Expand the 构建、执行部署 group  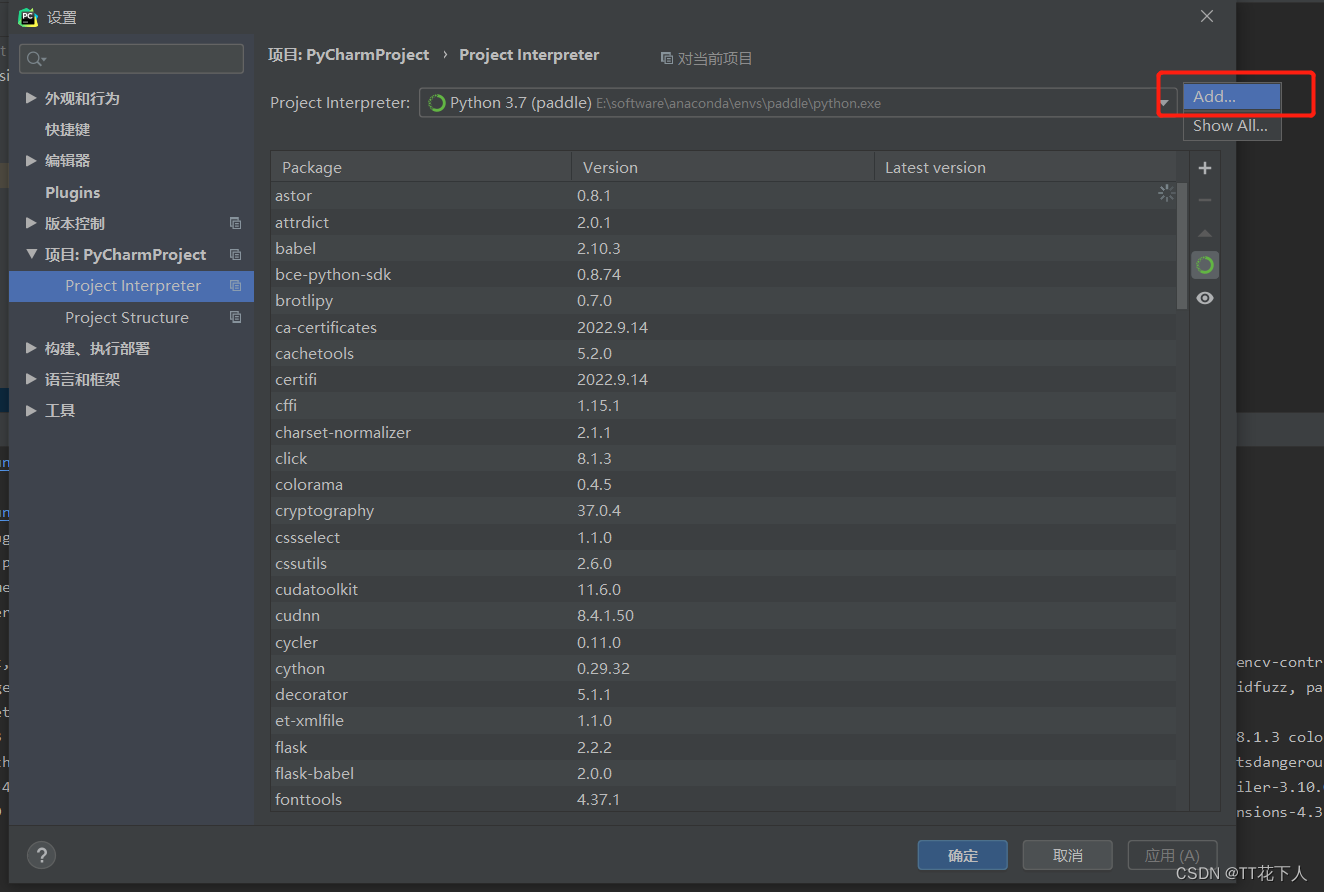coord(31,348)
